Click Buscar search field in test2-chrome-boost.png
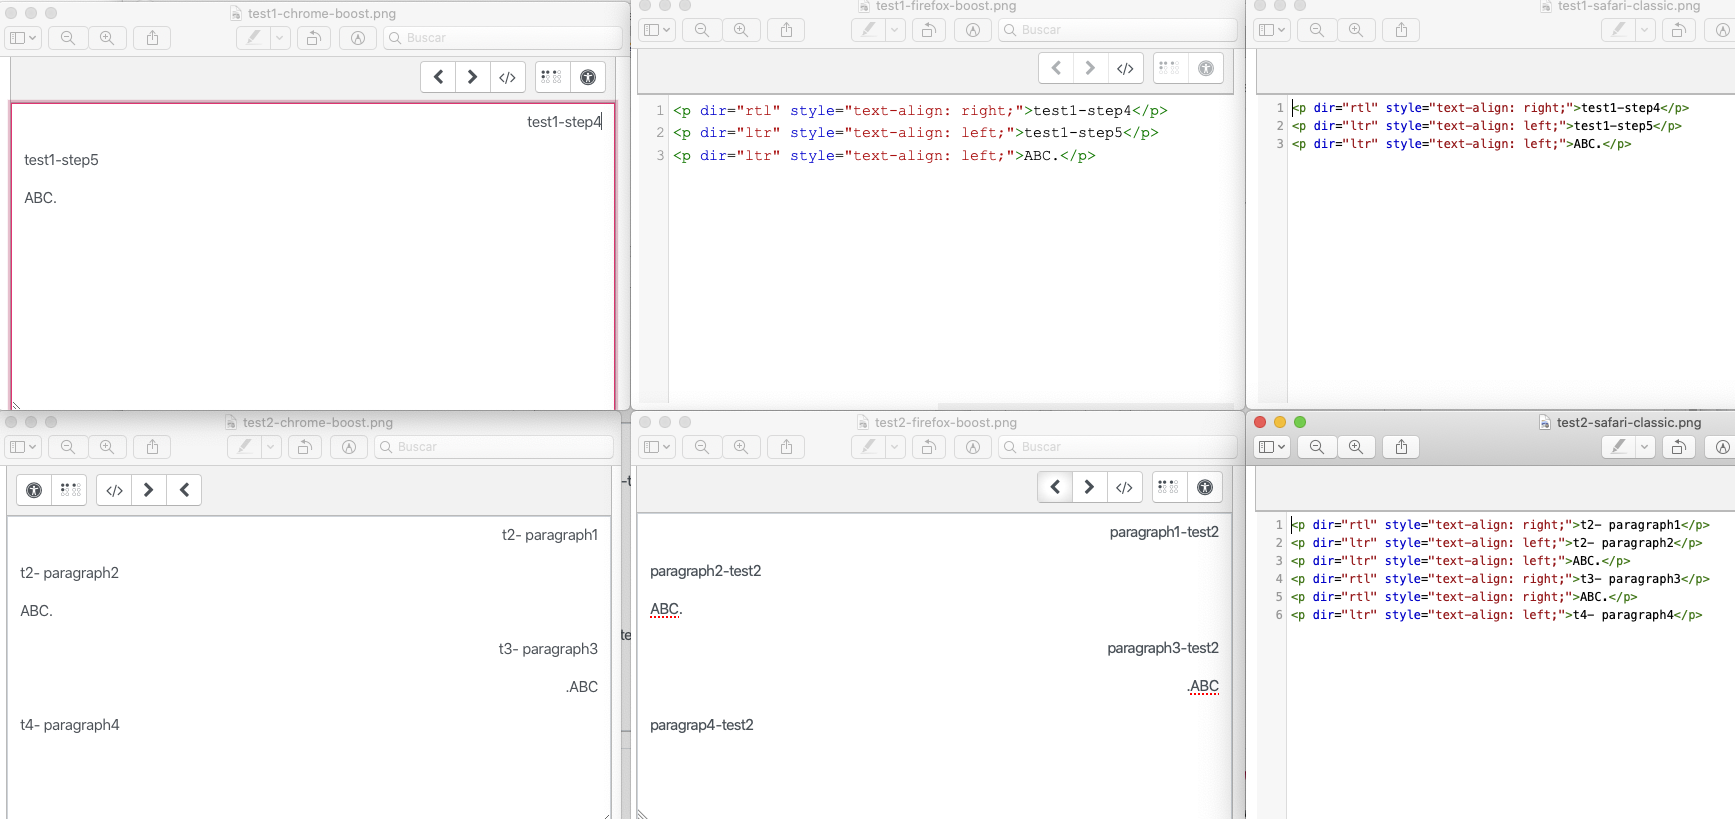The image size is (1735, 819). (x=493, y=447)
